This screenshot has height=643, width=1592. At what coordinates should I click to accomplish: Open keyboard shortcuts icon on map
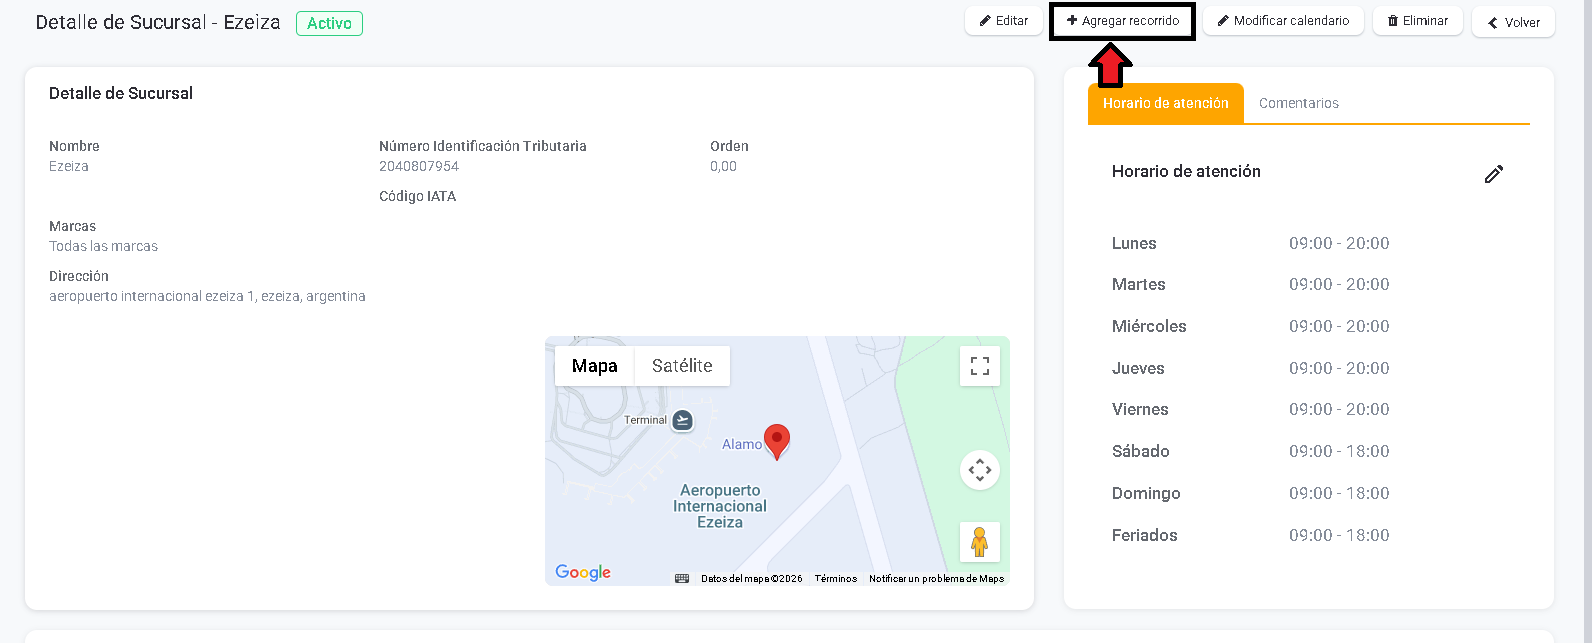[682, 578]
